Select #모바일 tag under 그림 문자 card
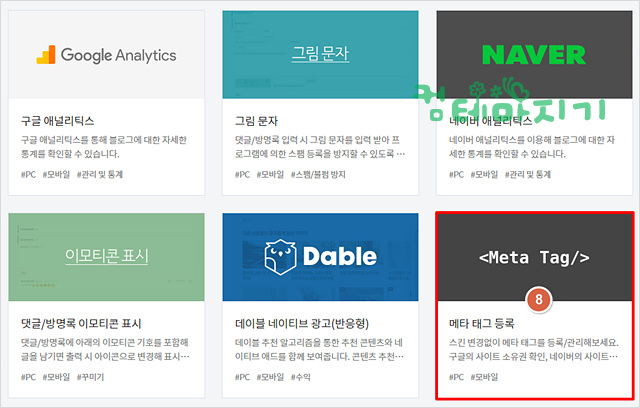Viewport: 640px width, 408px height. click(270, 175)
